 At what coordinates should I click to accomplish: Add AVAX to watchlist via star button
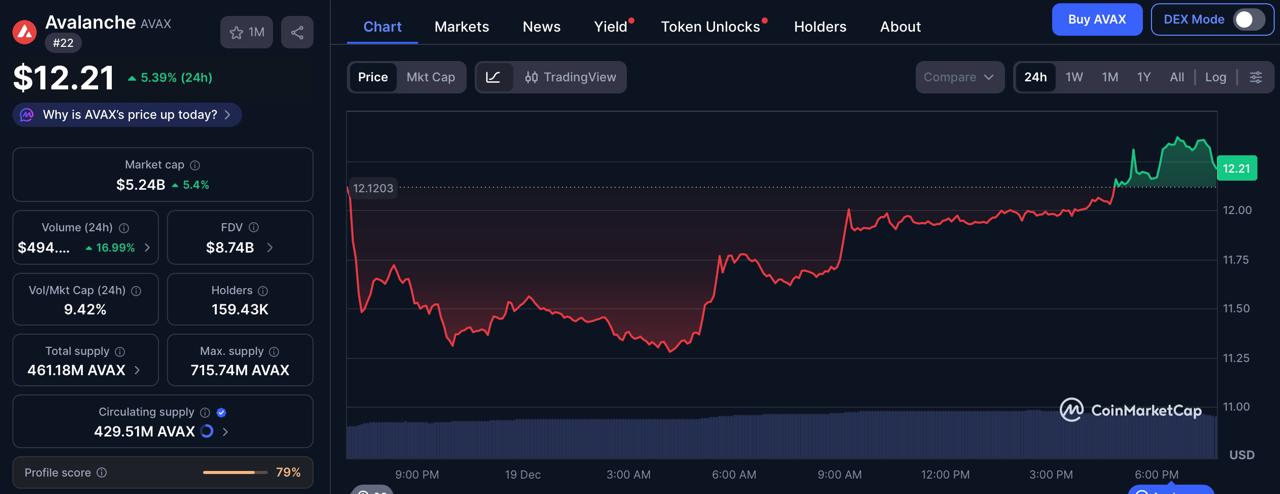pos(247,32)
